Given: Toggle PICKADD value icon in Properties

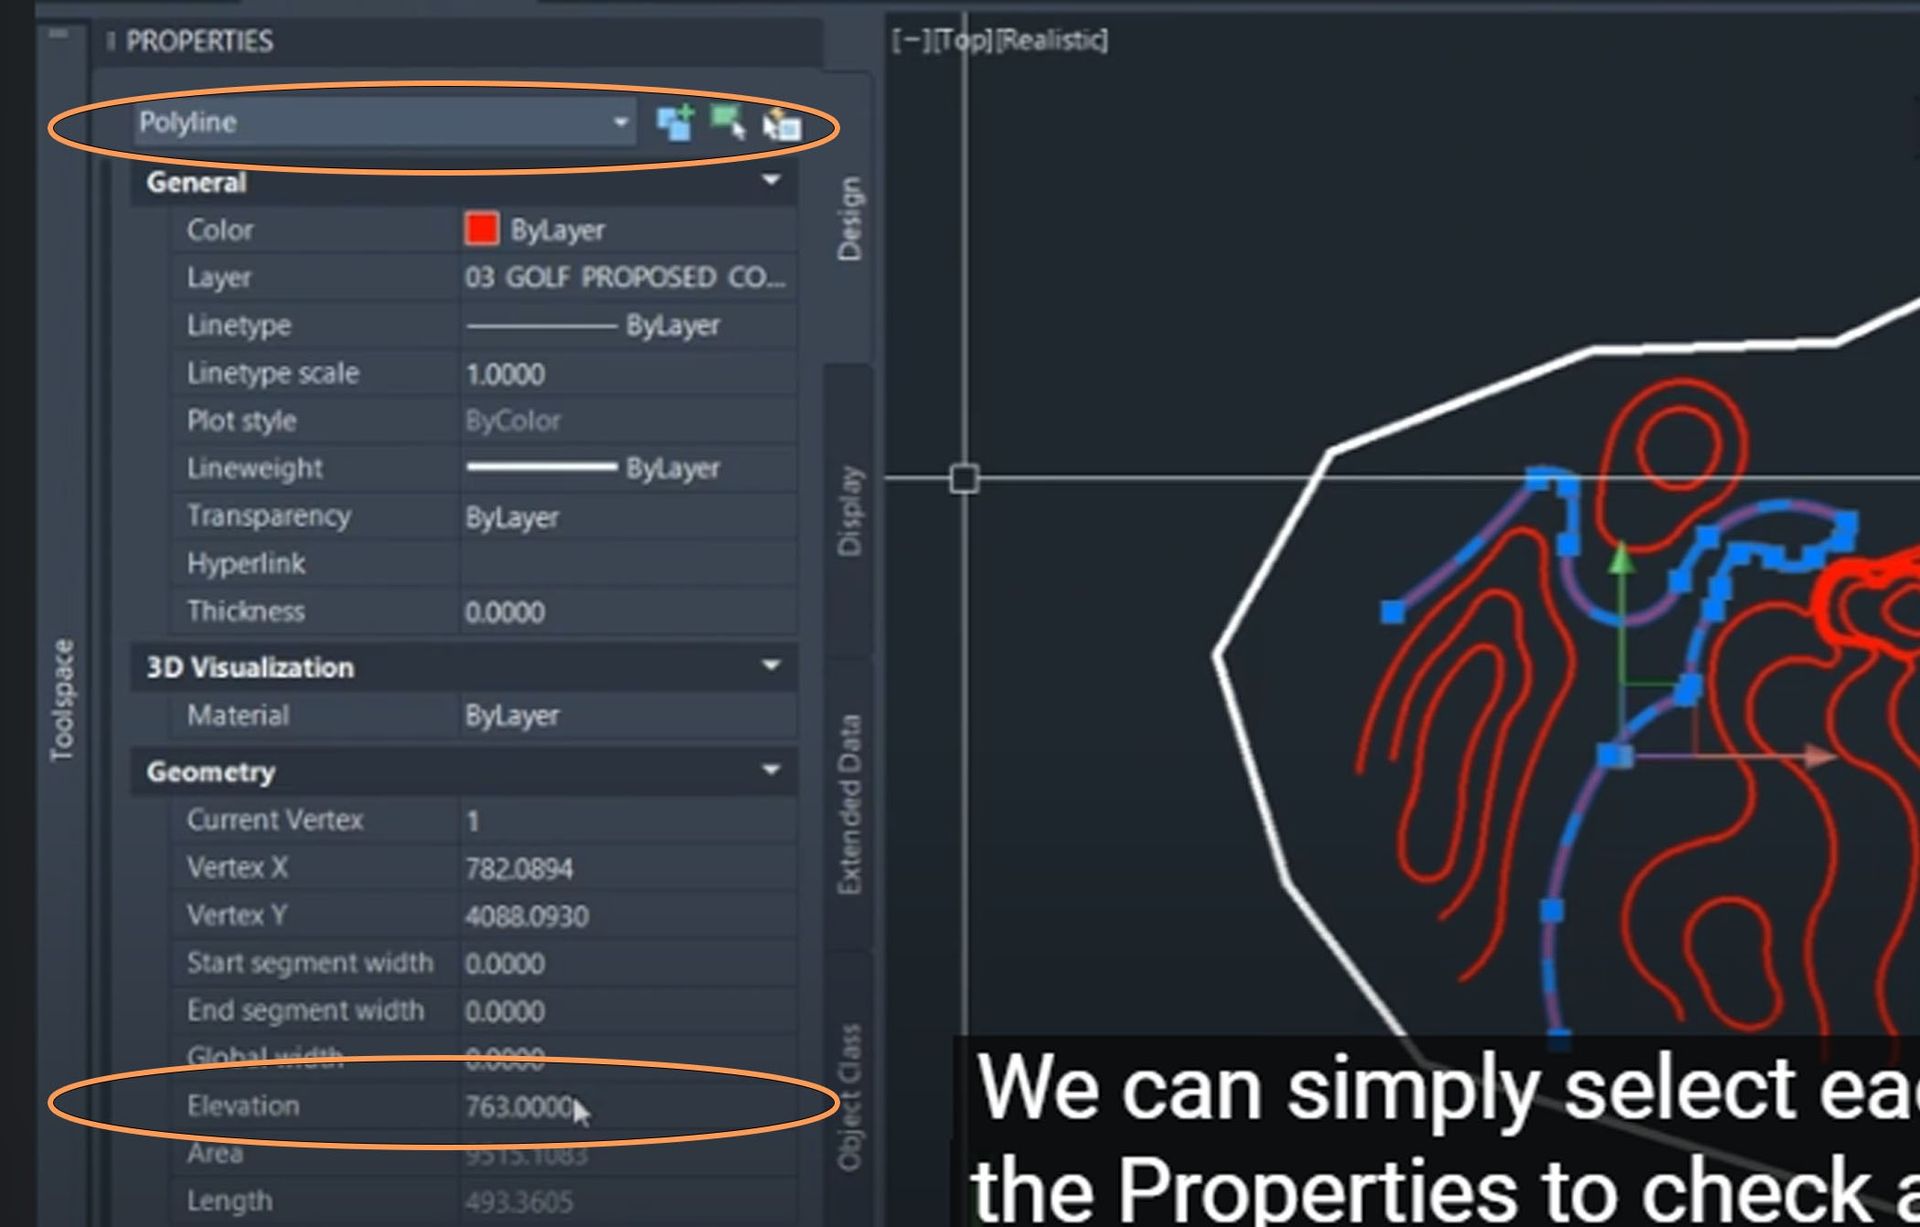Looking at the screenshot, I should [x=676, y=123].
